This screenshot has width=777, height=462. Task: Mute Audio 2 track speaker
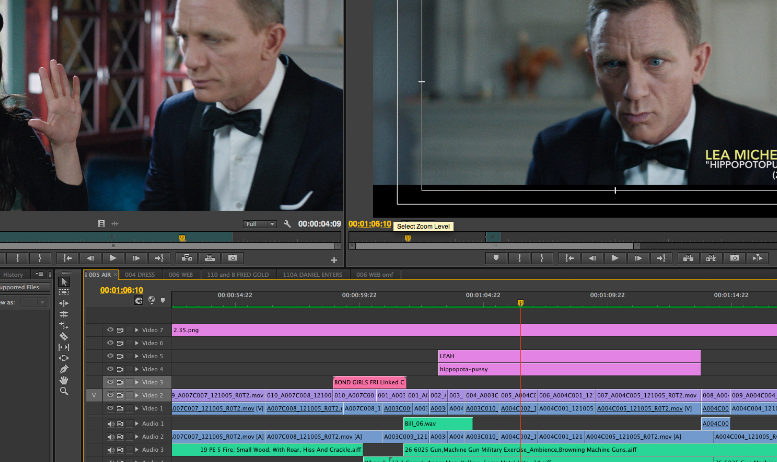[x=111, y=437]
